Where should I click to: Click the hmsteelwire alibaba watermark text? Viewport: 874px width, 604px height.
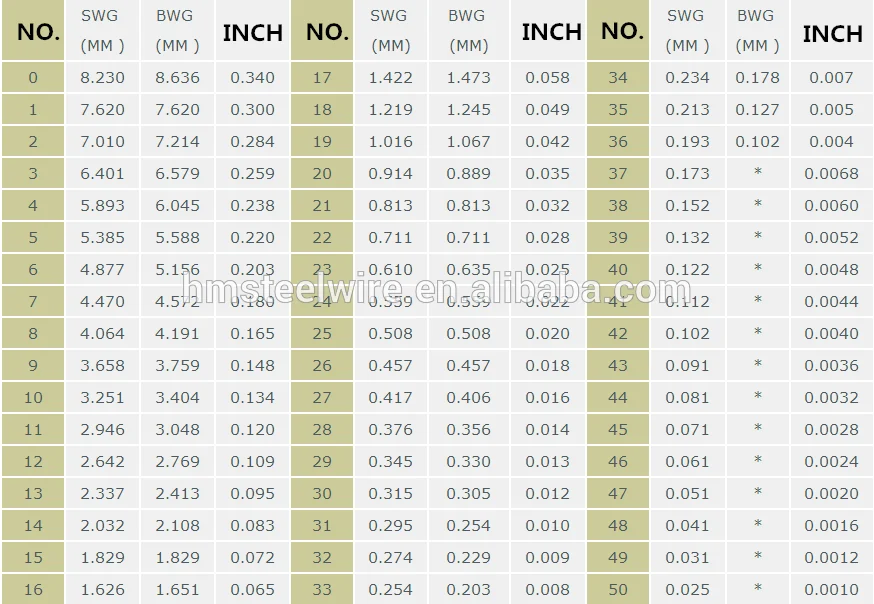point(436,289)
